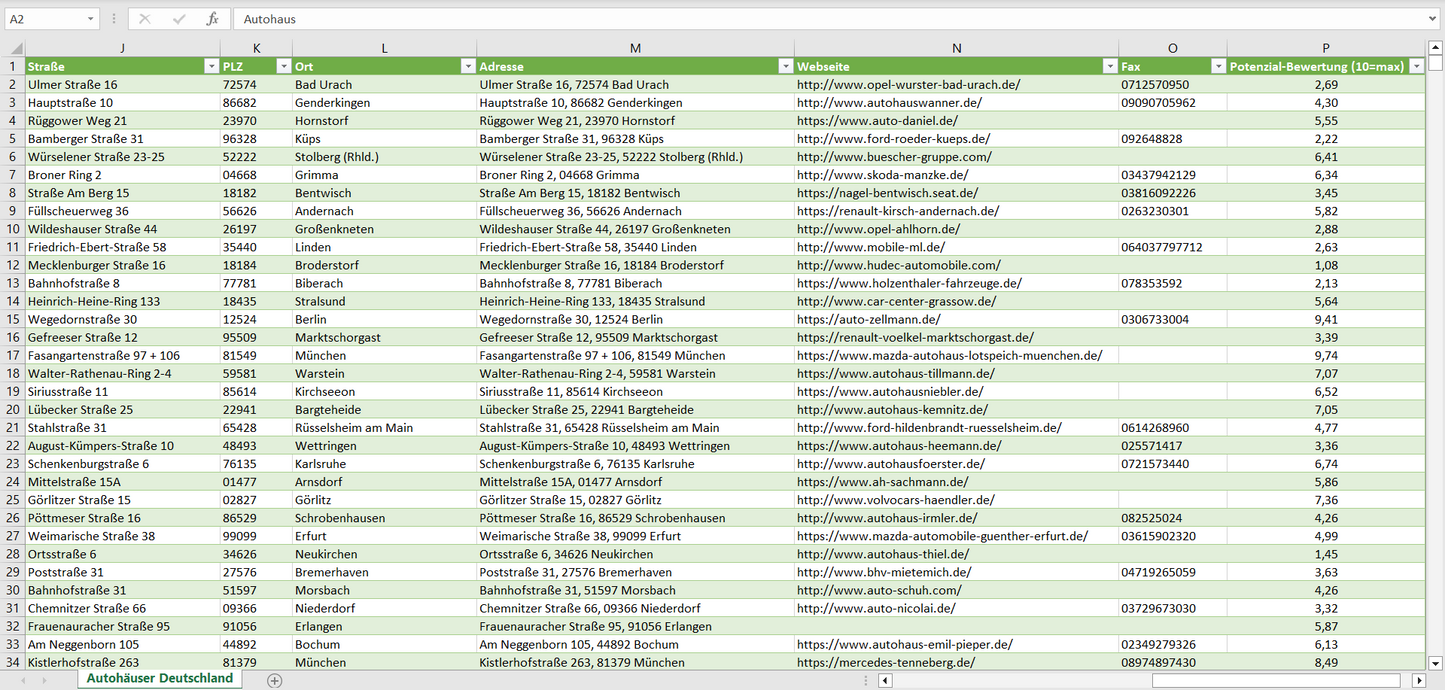Click inside the formula bar showing Autohaus
1445x690 pixels.
tap(800, 19)
